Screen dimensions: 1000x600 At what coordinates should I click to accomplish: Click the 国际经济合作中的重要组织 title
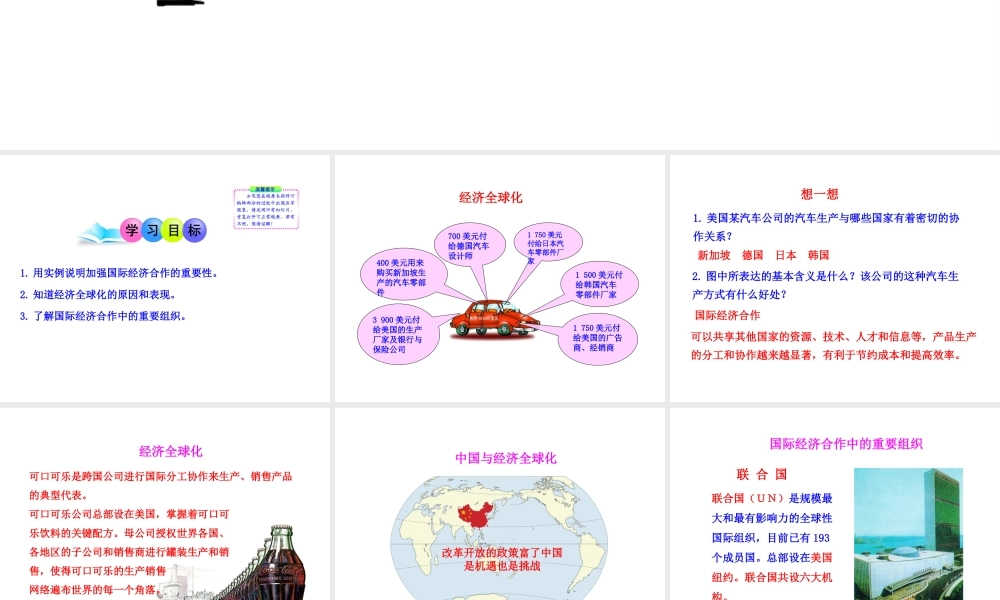coord(846,444)
